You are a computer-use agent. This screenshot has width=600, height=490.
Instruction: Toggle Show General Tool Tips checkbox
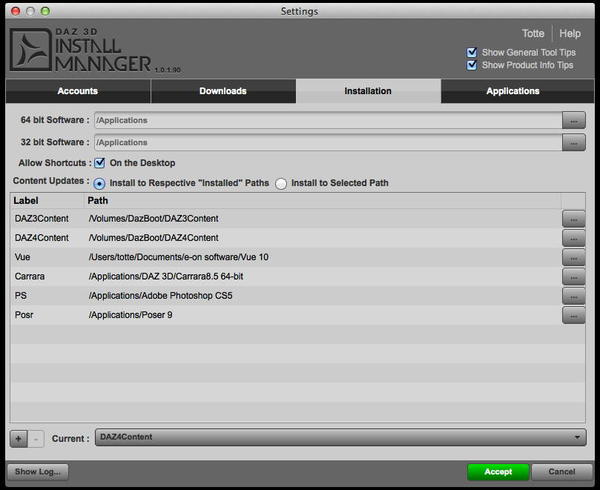[x=472, y=52]
